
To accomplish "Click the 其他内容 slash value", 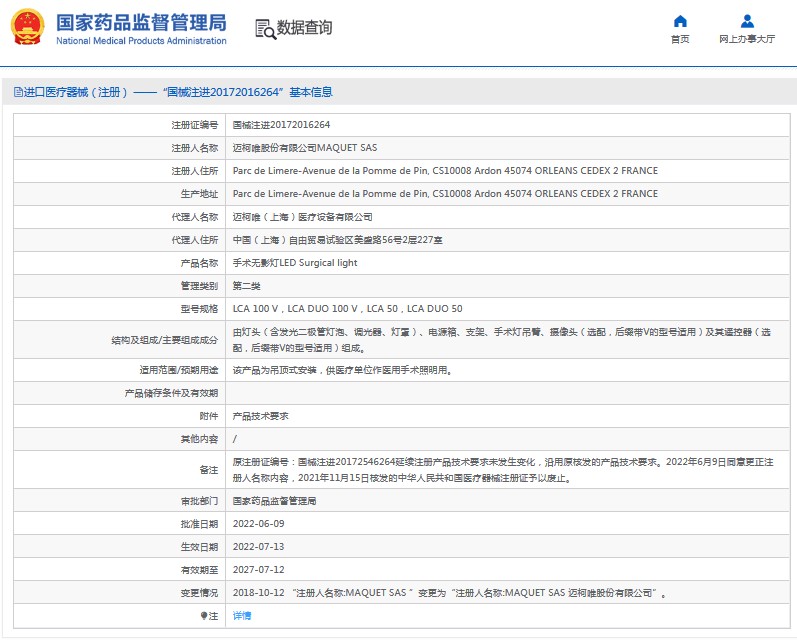I will [x=234, y=439].
